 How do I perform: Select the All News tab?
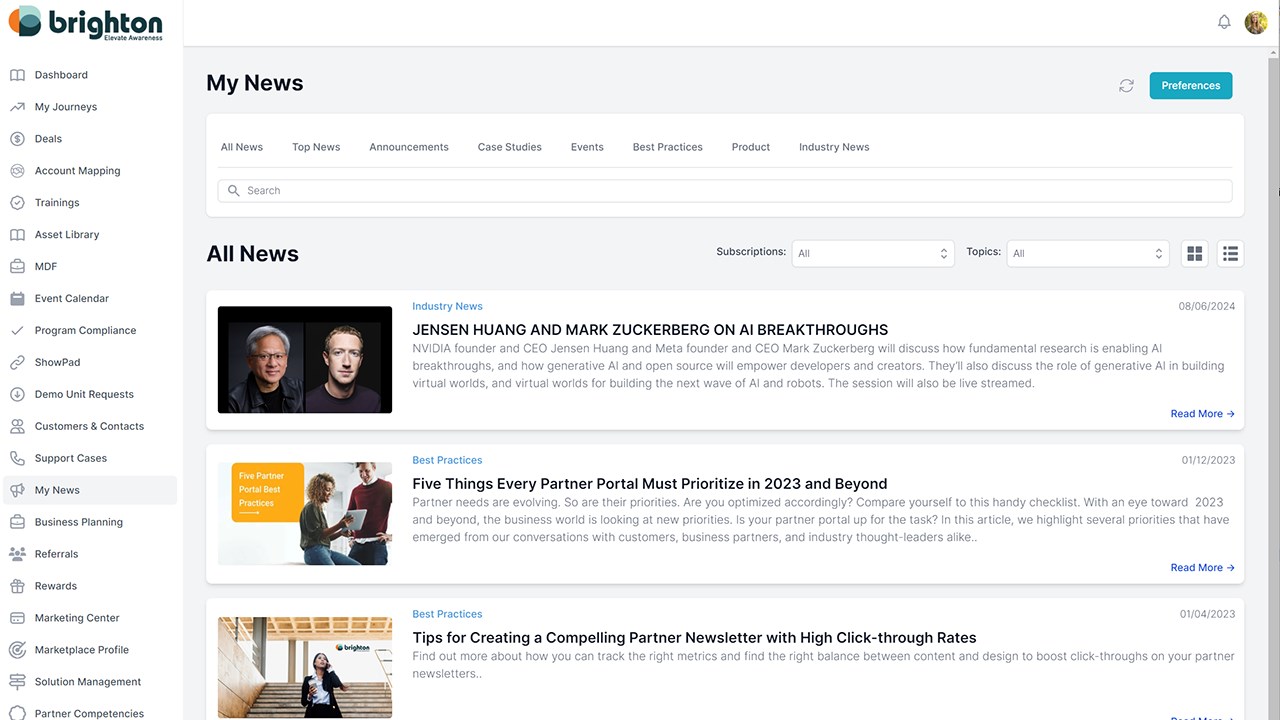[x=242, y=147]
